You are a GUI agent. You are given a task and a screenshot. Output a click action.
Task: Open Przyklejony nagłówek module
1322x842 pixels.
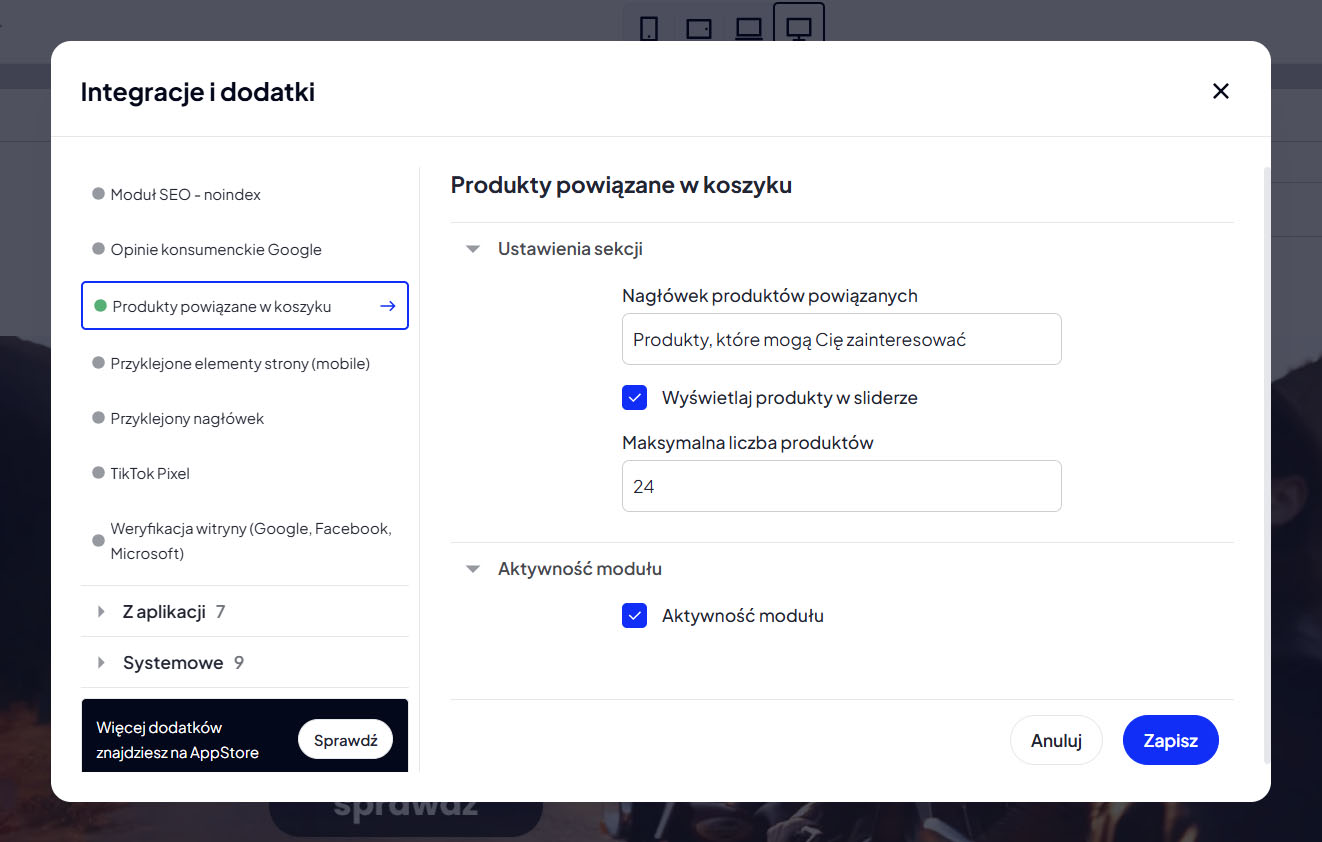click(x=187, y=419)
